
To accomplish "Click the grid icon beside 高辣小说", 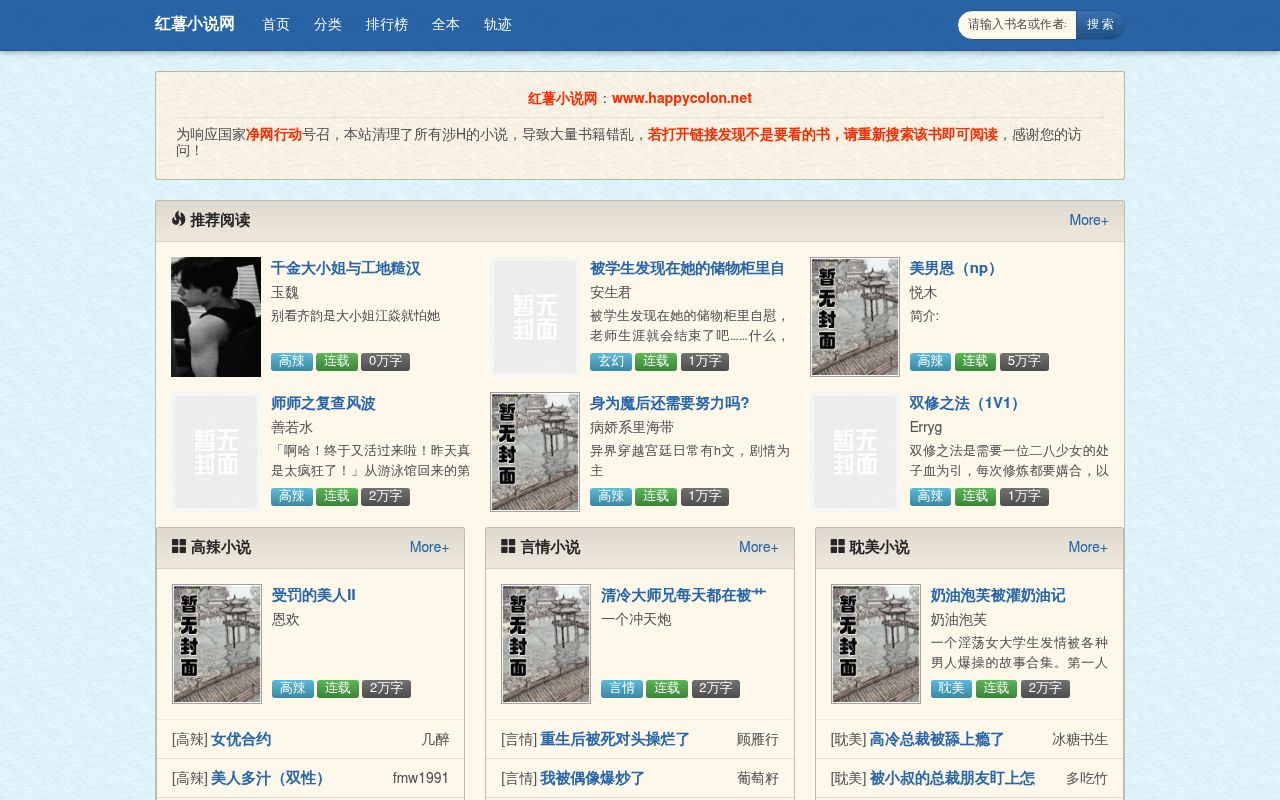I will pyautogui.click(x=179, y=546).
